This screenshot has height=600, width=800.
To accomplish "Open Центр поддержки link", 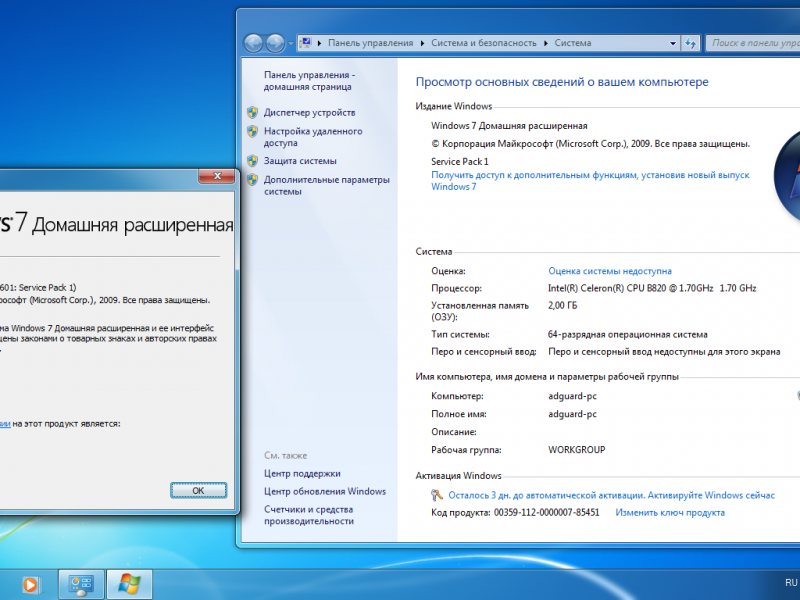I will [x=302, y=473].
